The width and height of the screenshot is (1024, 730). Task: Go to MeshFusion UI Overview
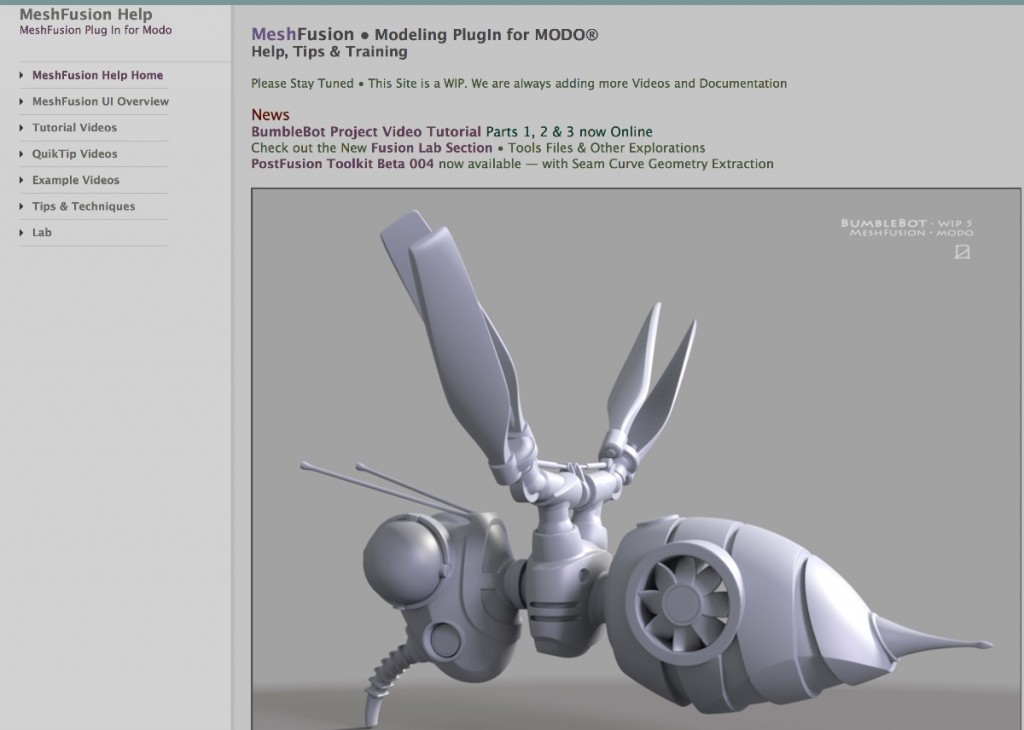(100, 101)
